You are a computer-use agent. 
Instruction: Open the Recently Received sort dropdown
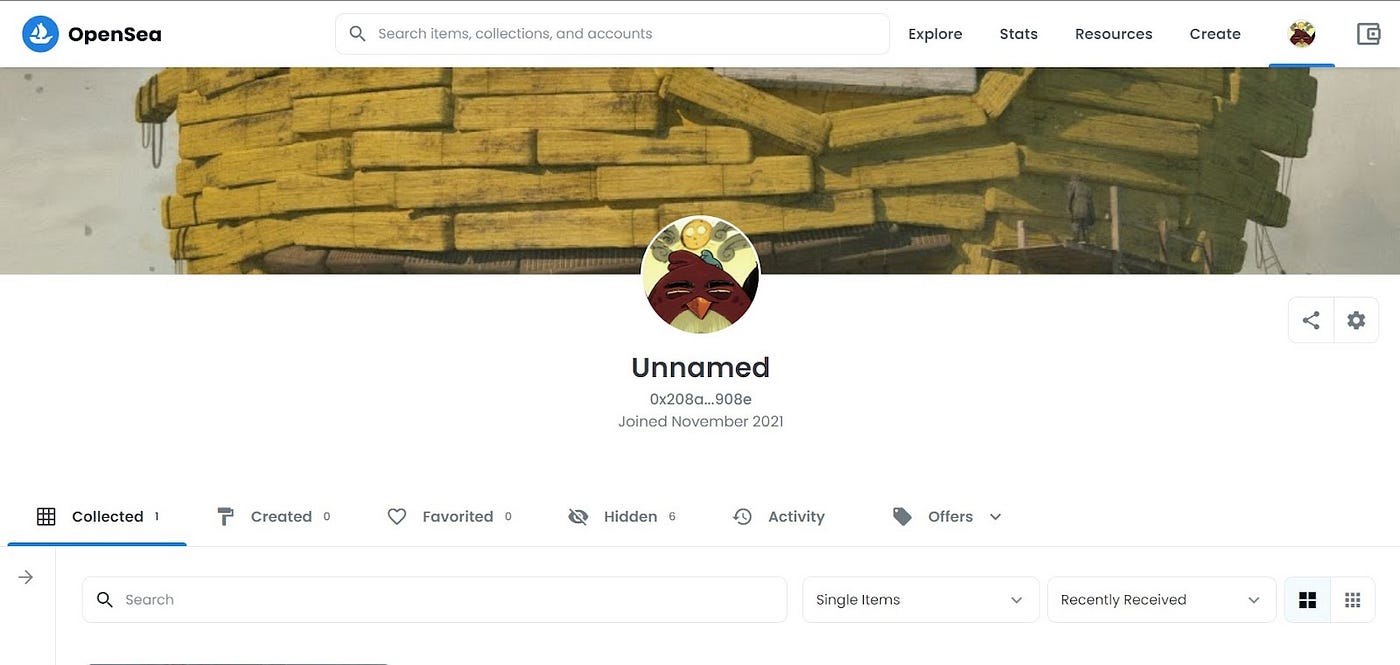click(1161, 600)
